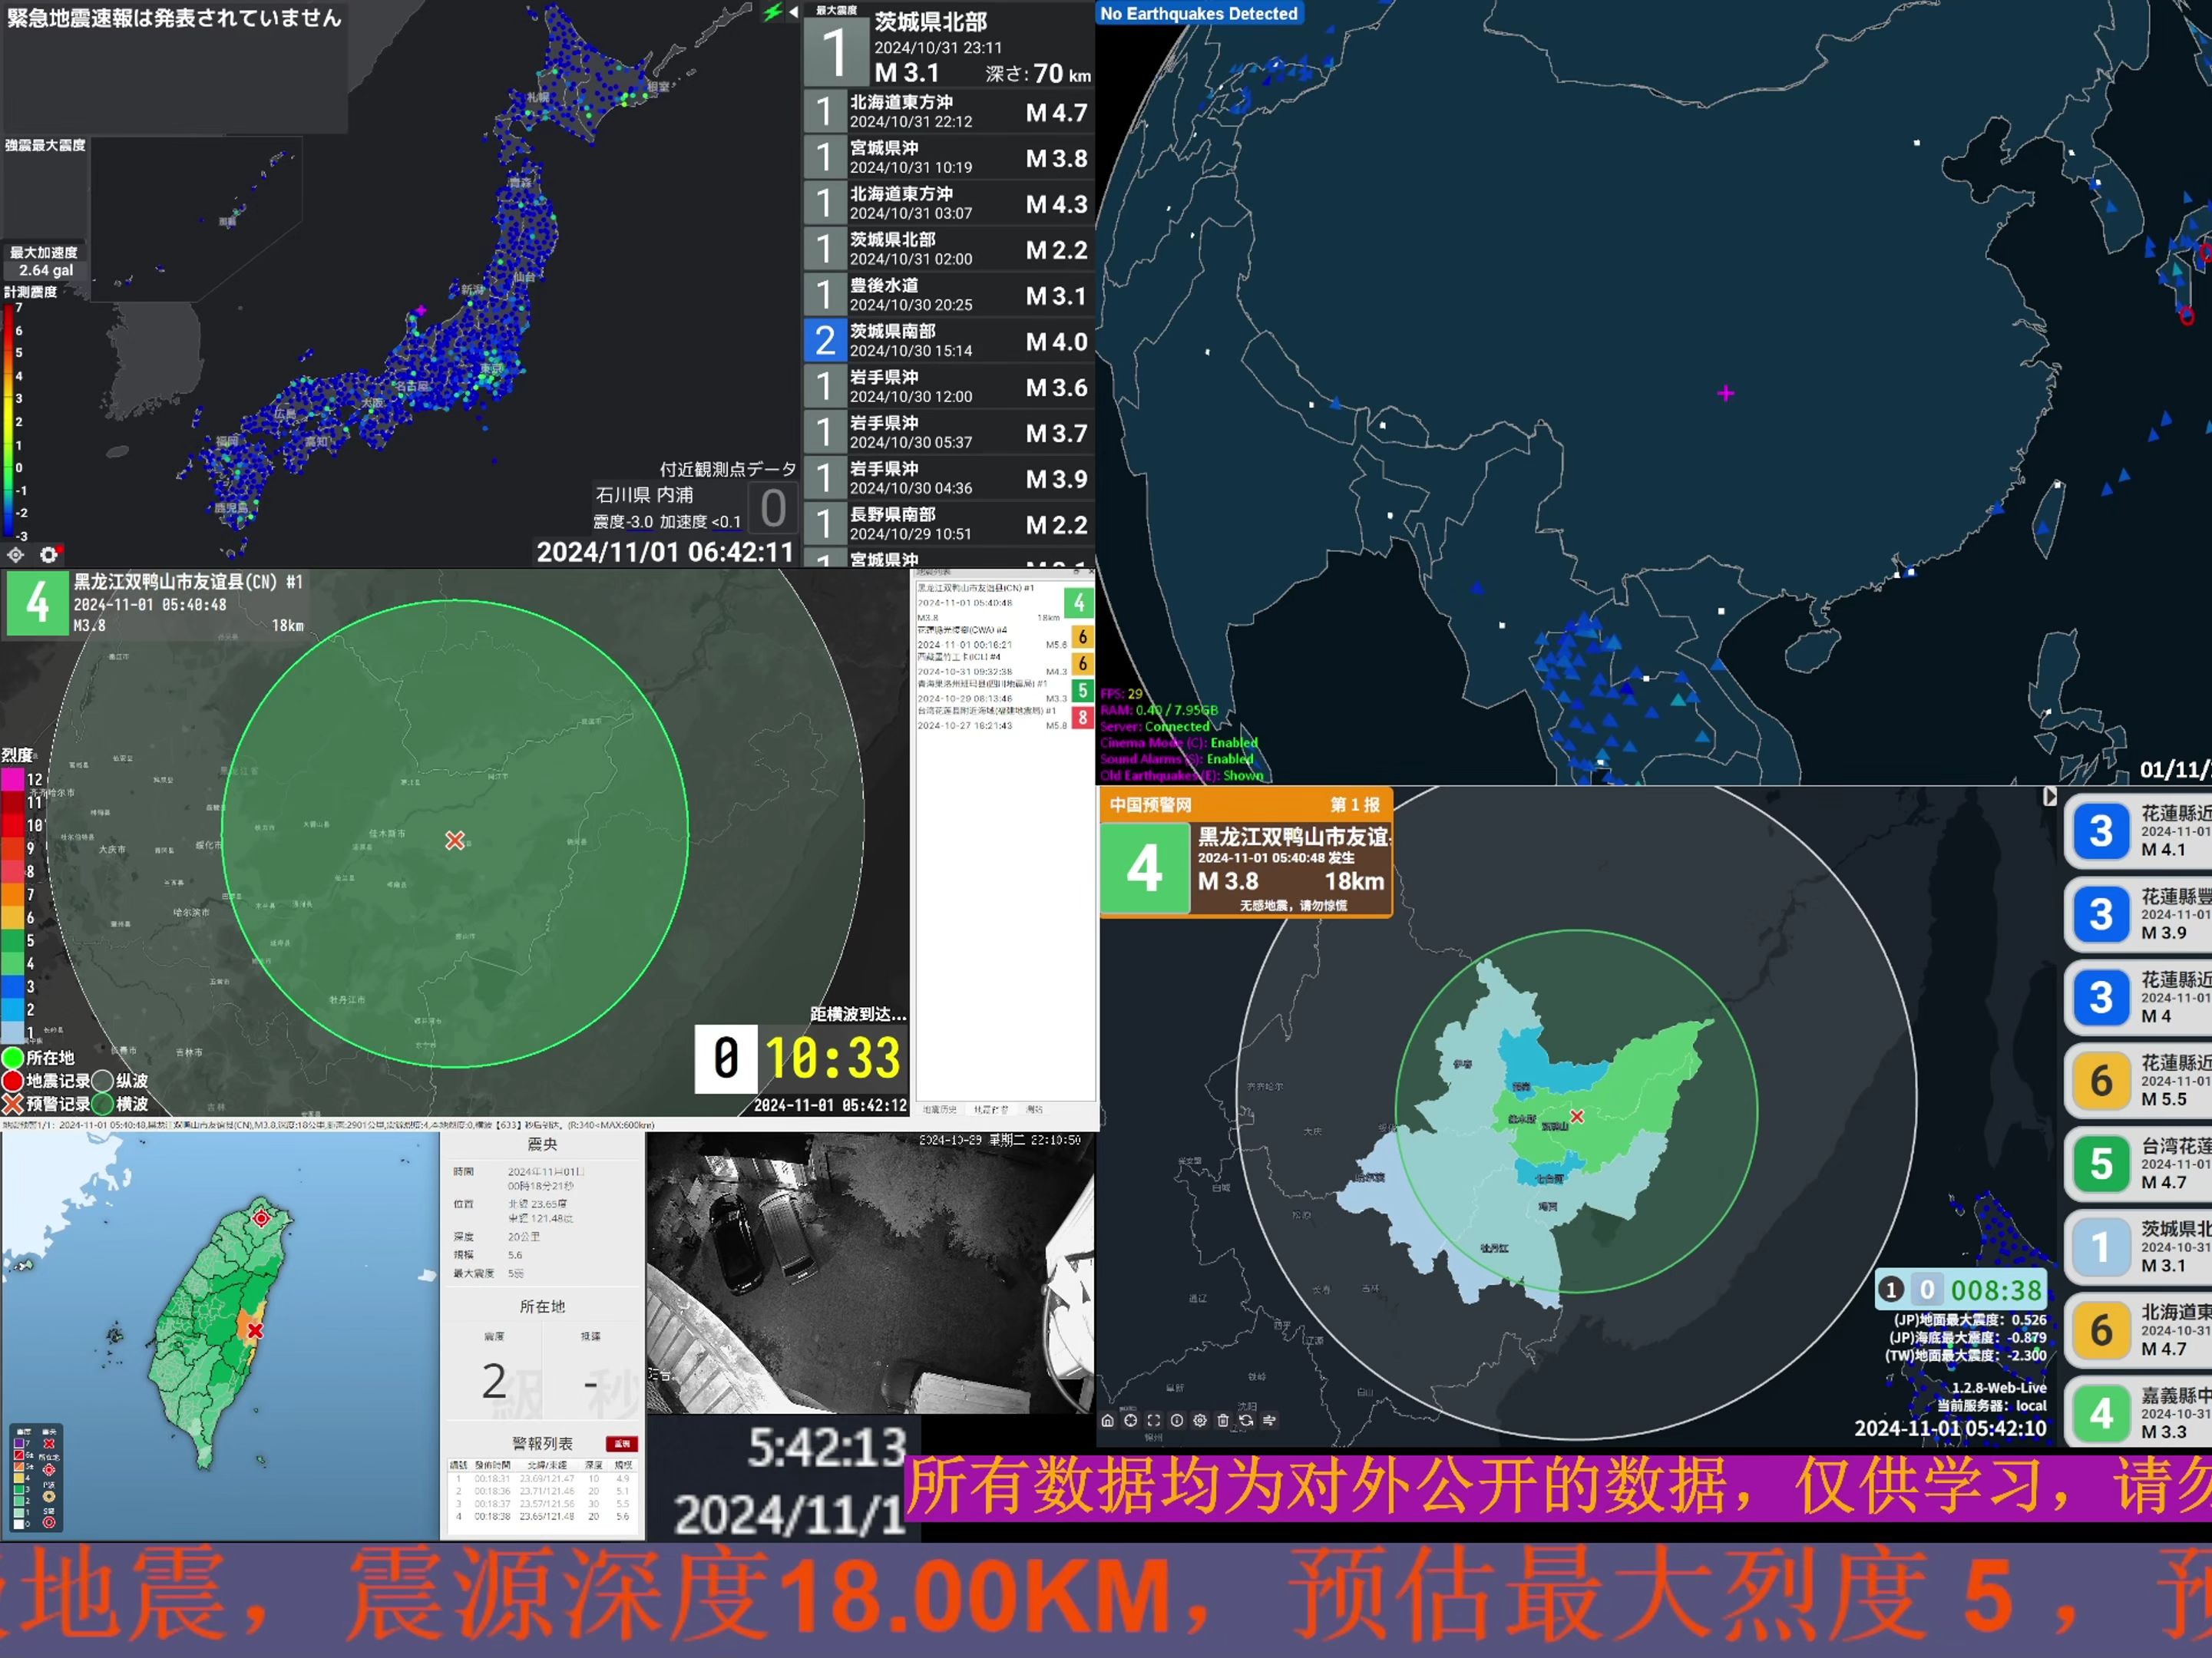Collapse the Japan list with the small left arrow
Screen dimensions: 2212x1658
[x=792, y=12]
